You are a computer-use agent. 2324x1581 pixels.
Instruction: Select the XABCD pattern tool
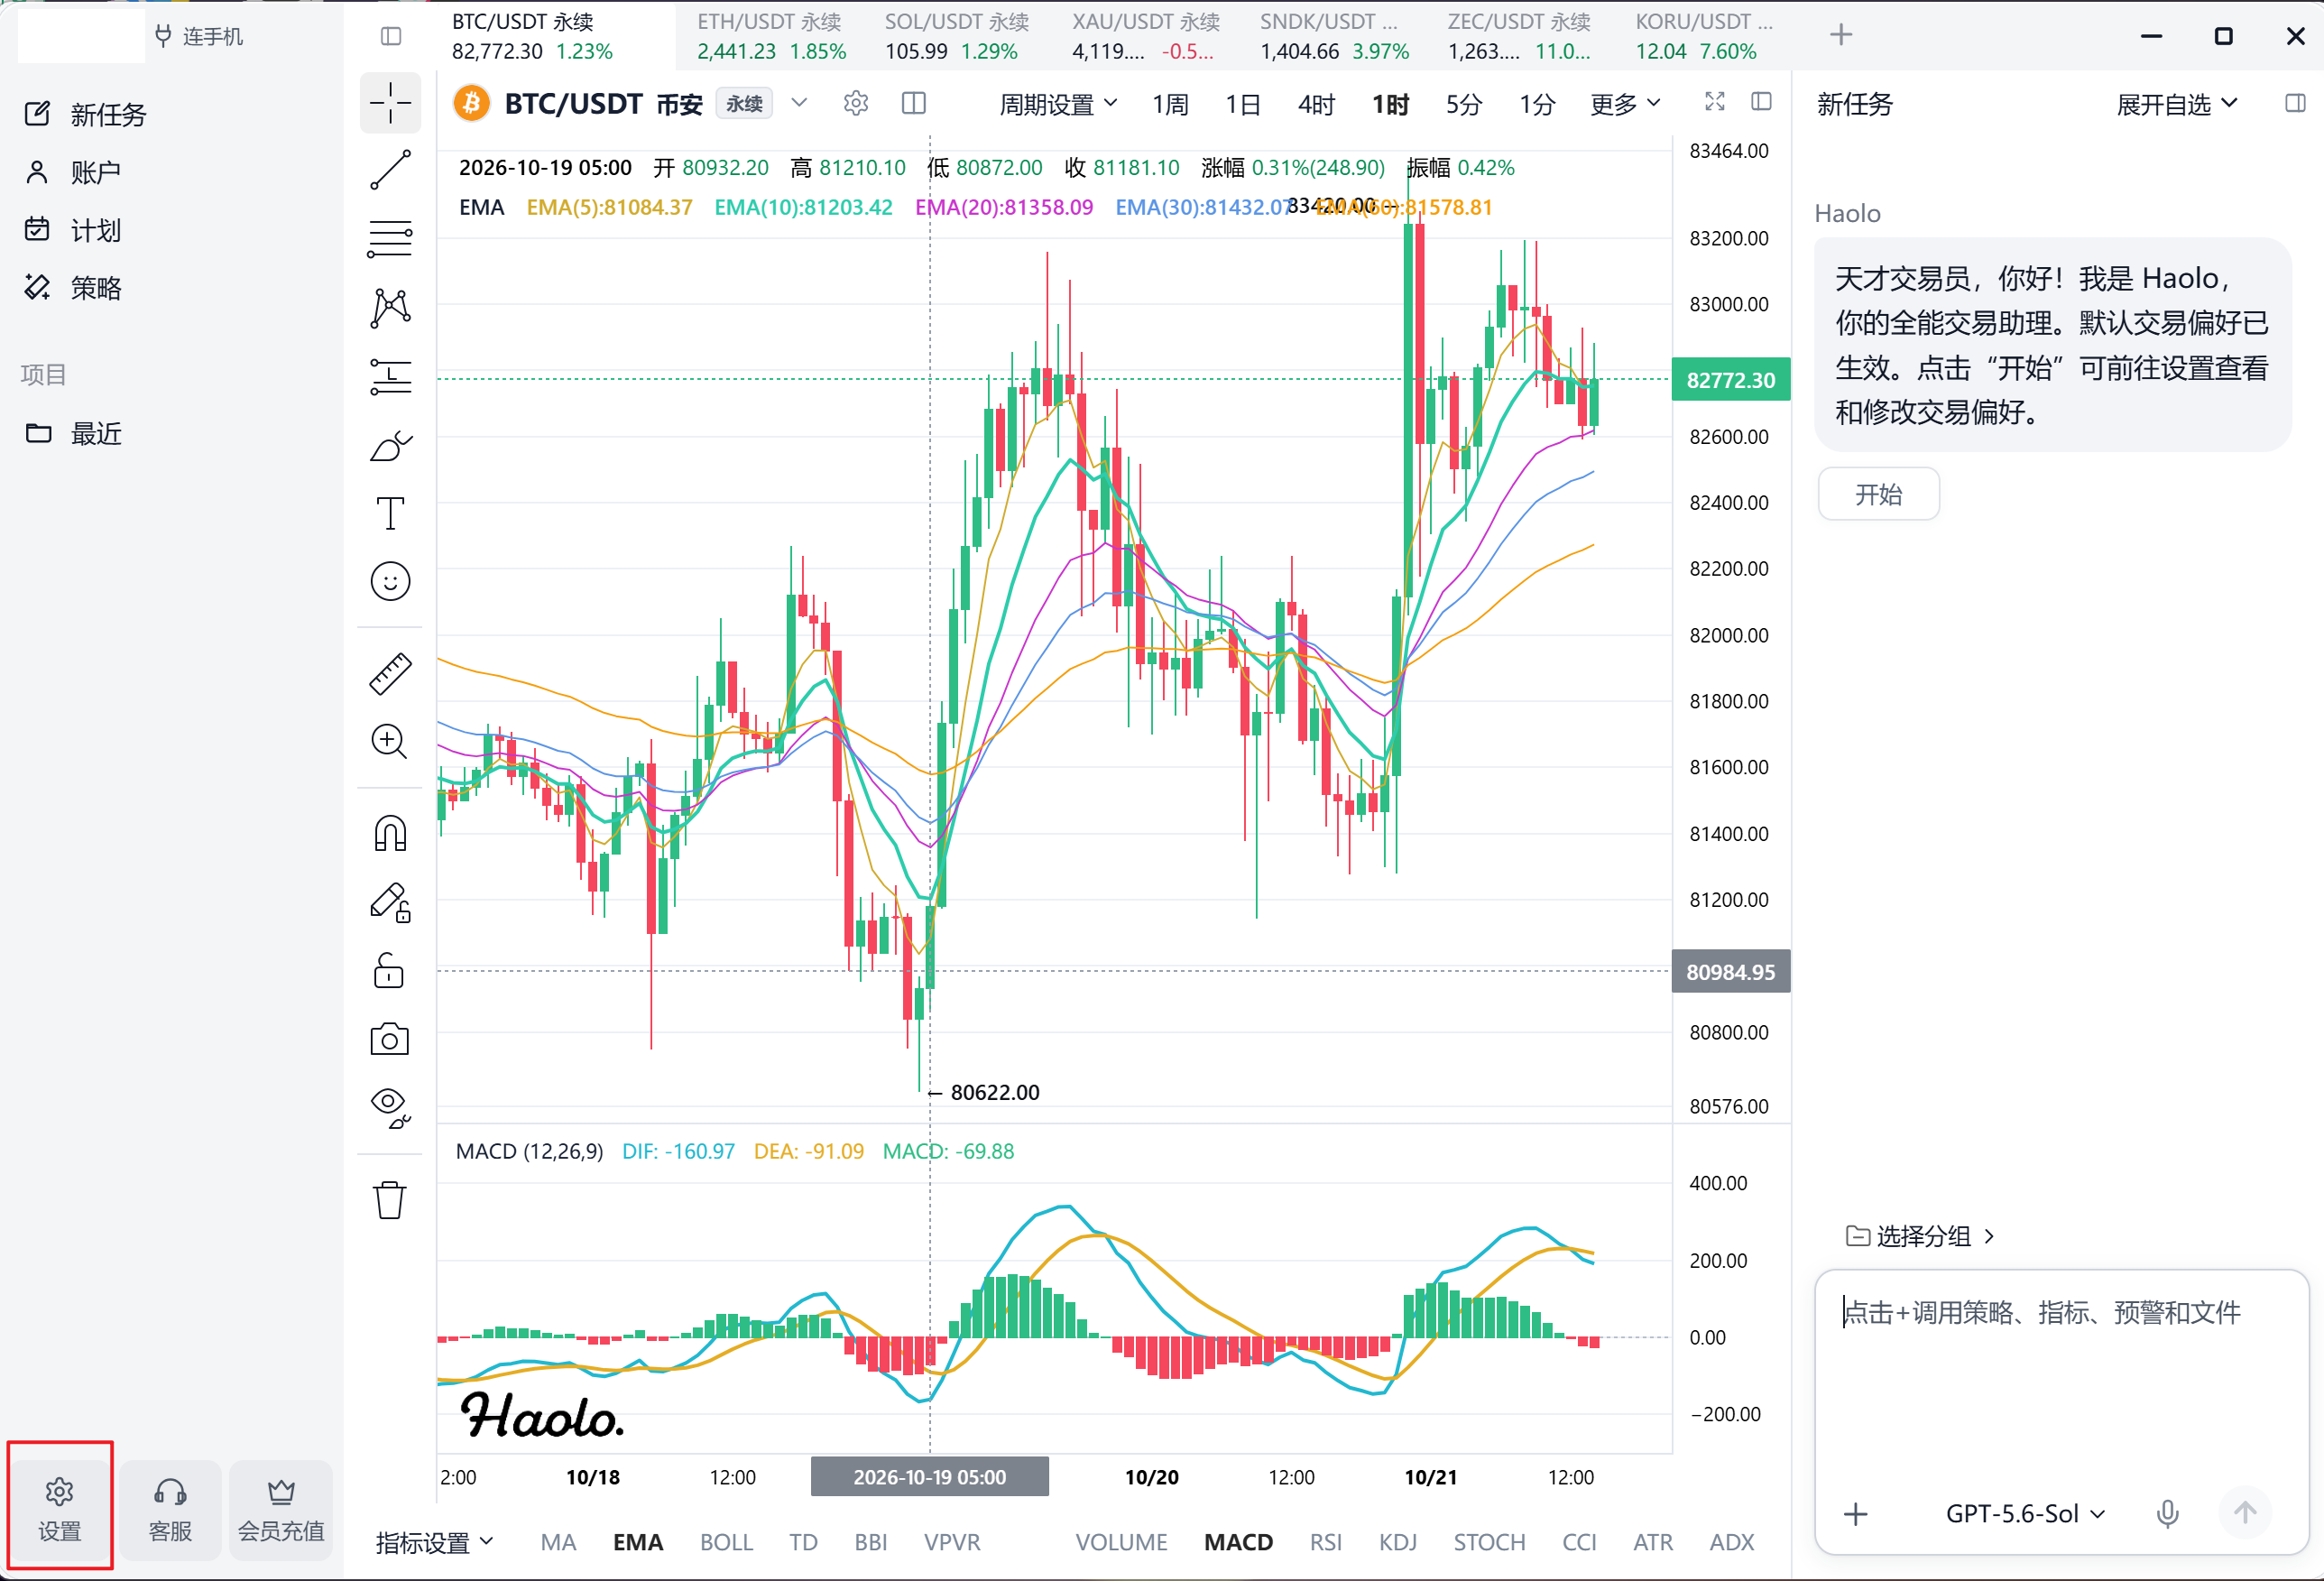[x=390, y=308]
